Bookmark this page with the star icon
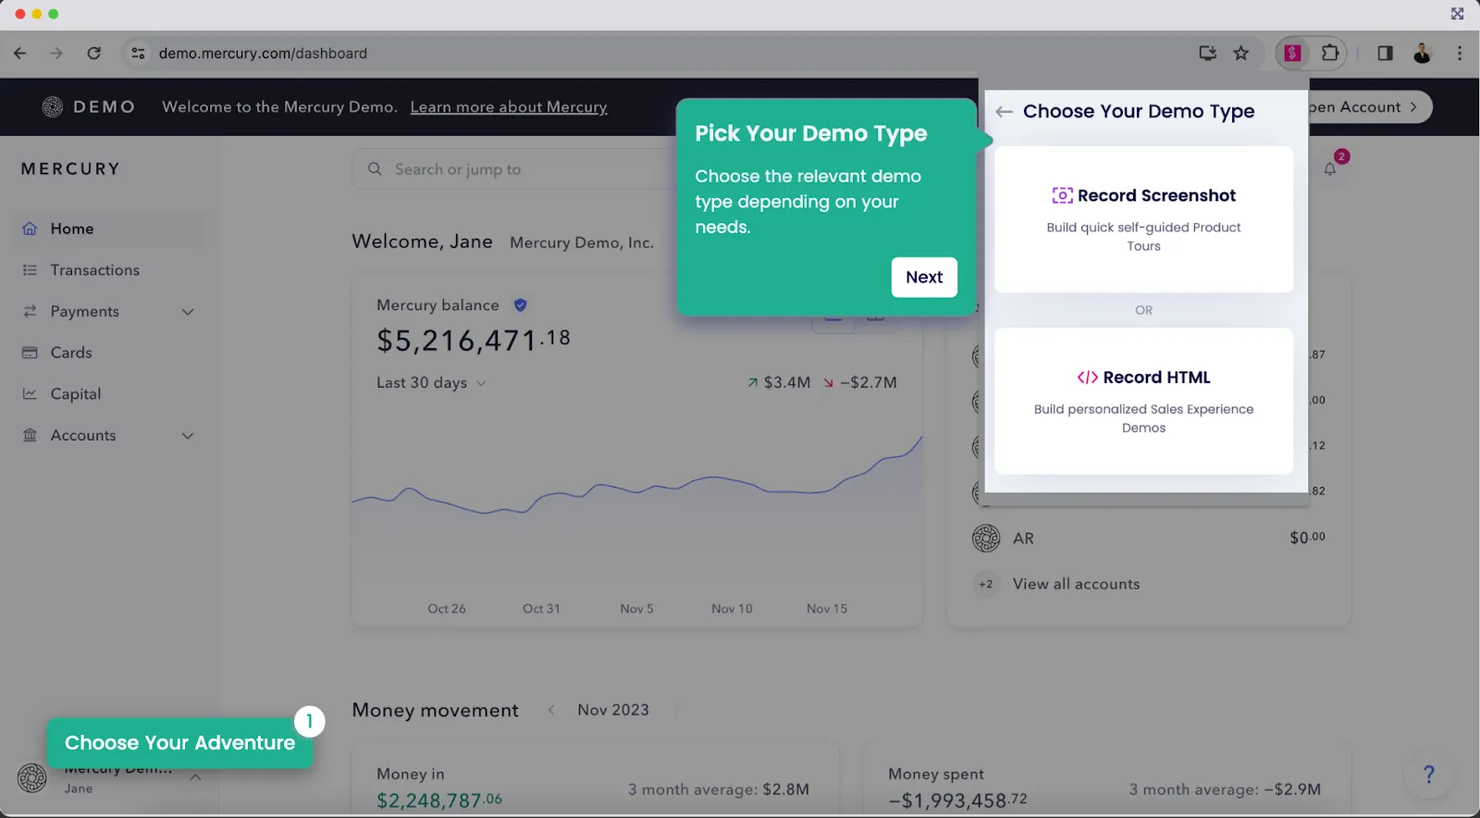The height and width of the screenshot is (818, 1480). pyautogui.click(x=1241, y=53)
